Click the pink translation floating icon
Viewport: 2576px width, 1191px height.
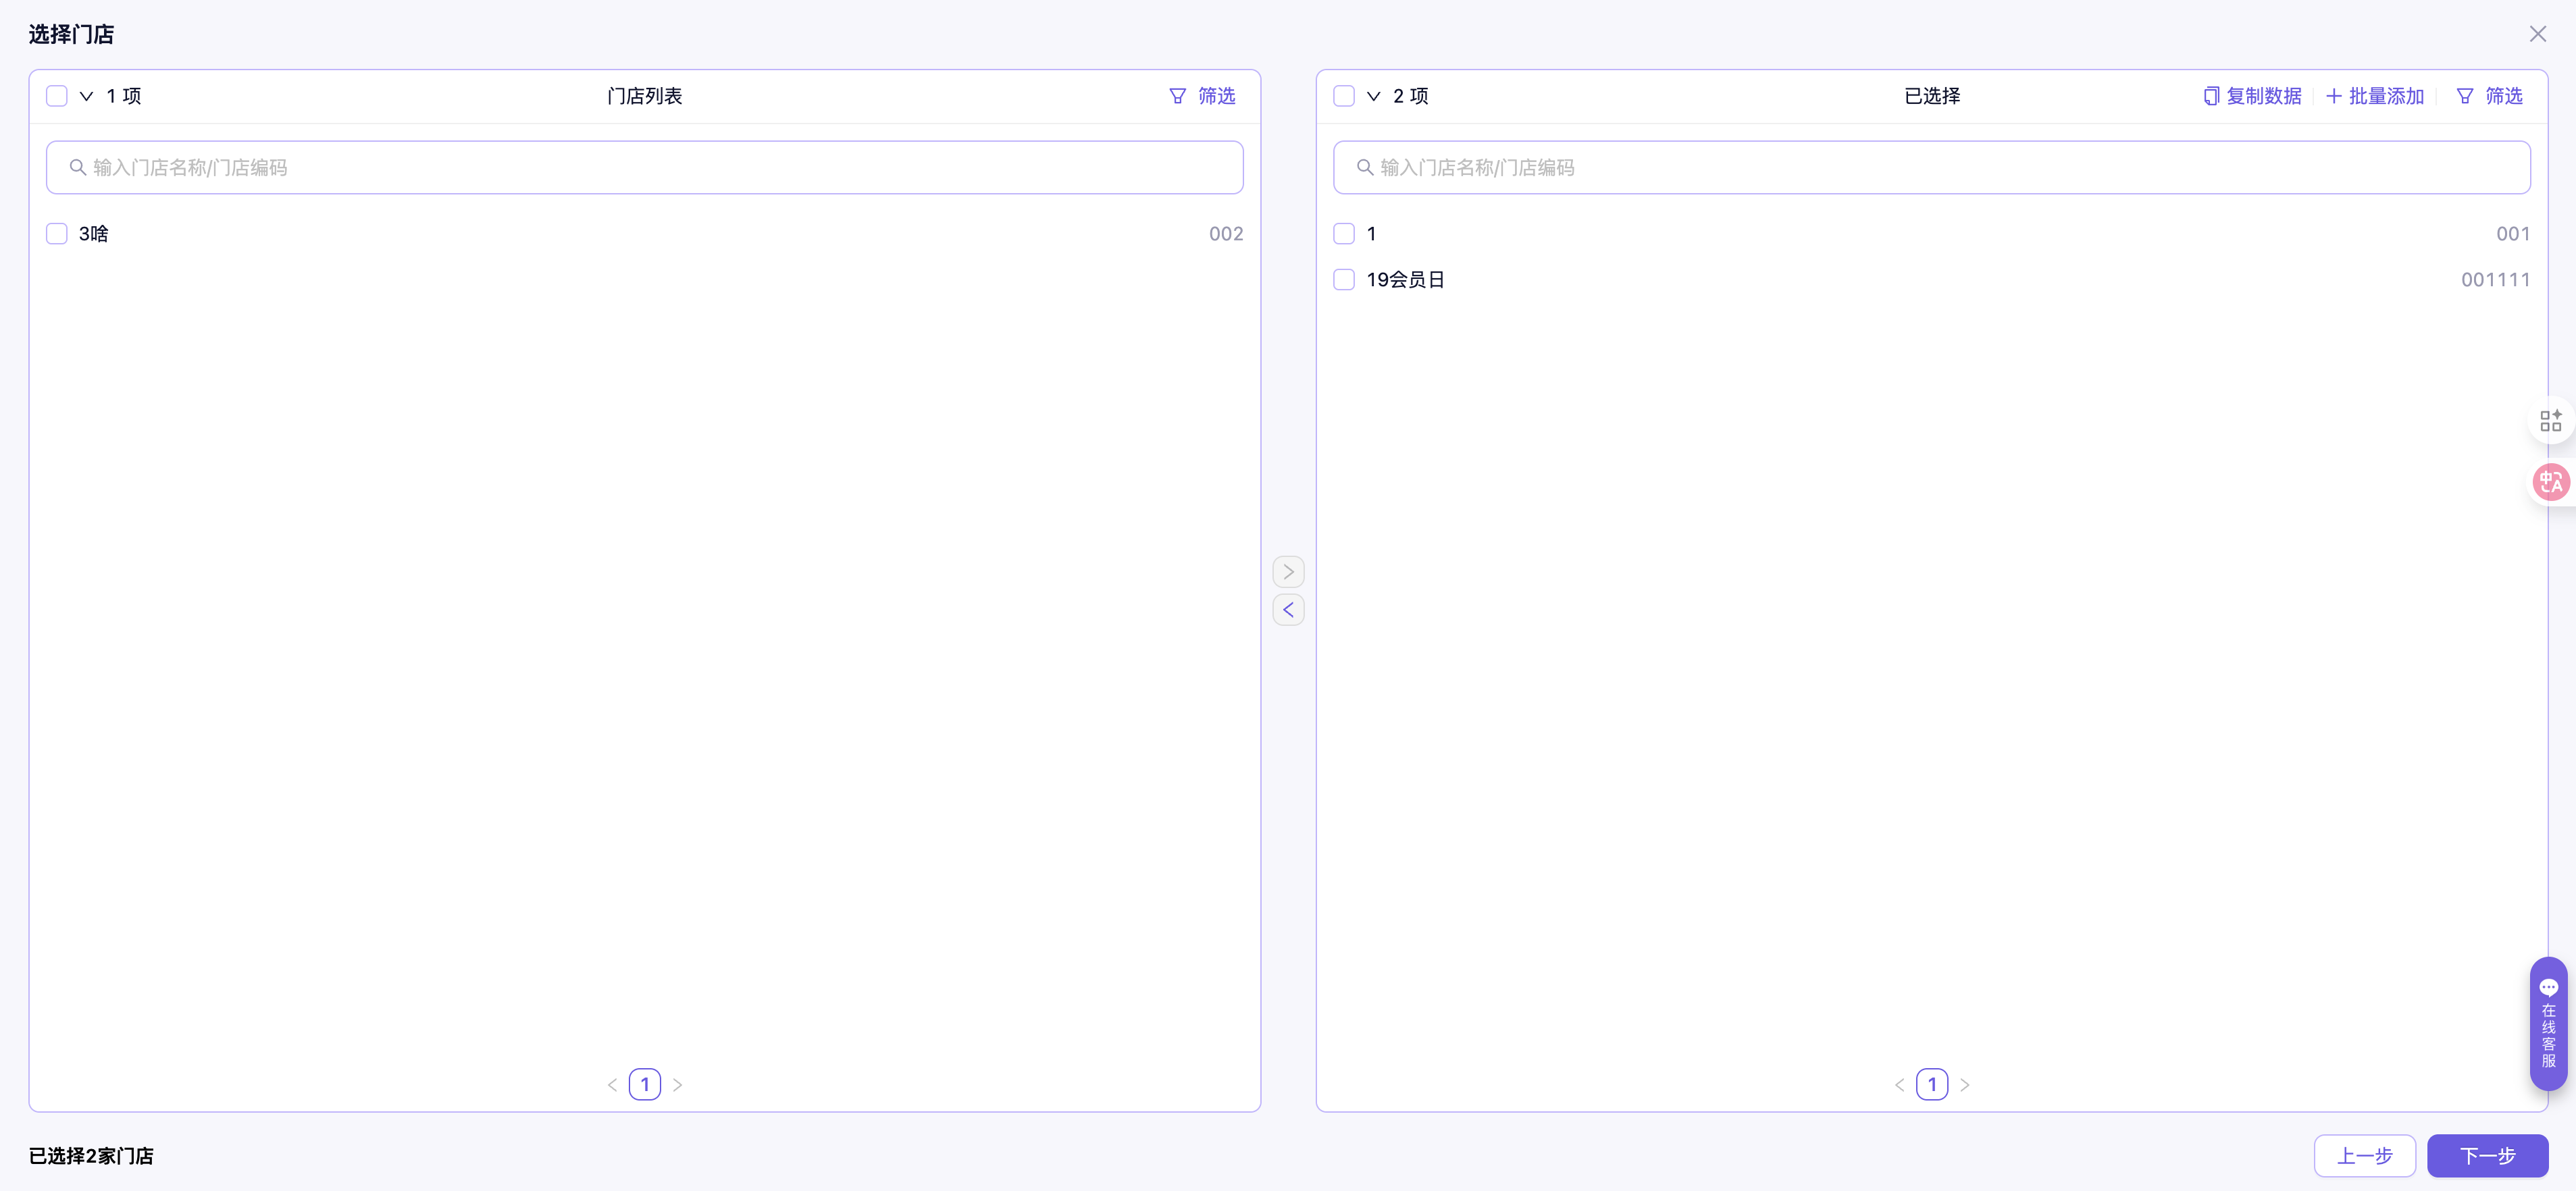(x=2550, y=482)
